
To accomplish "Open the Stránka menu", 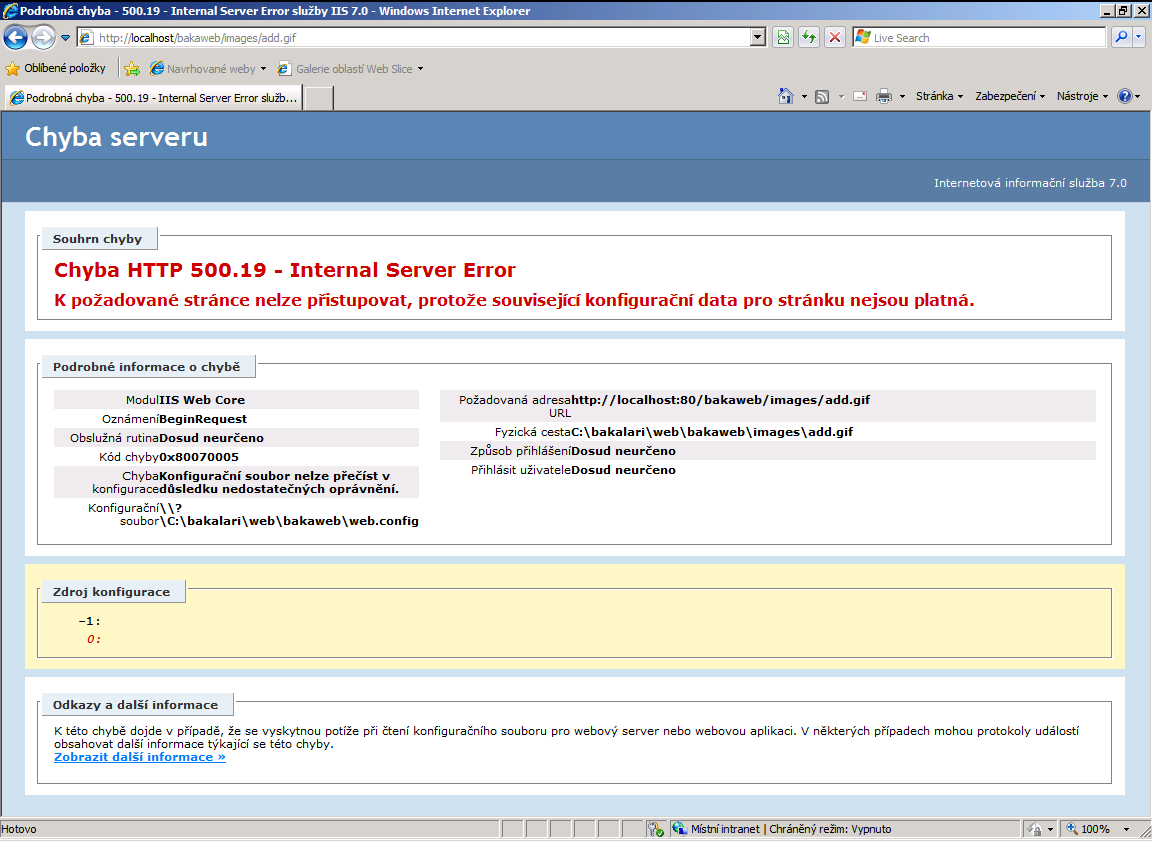I will coord(939,96).
